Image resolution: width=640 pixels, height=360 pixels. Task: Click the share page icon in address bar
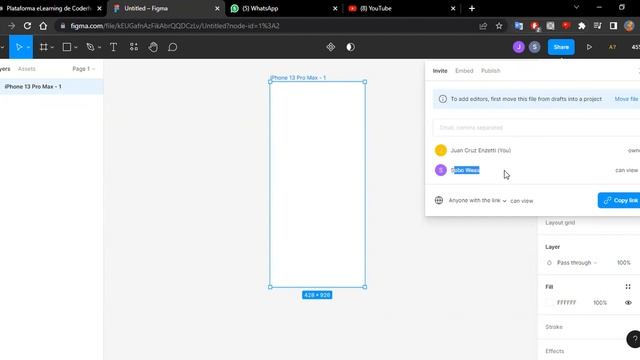[483, 26]
